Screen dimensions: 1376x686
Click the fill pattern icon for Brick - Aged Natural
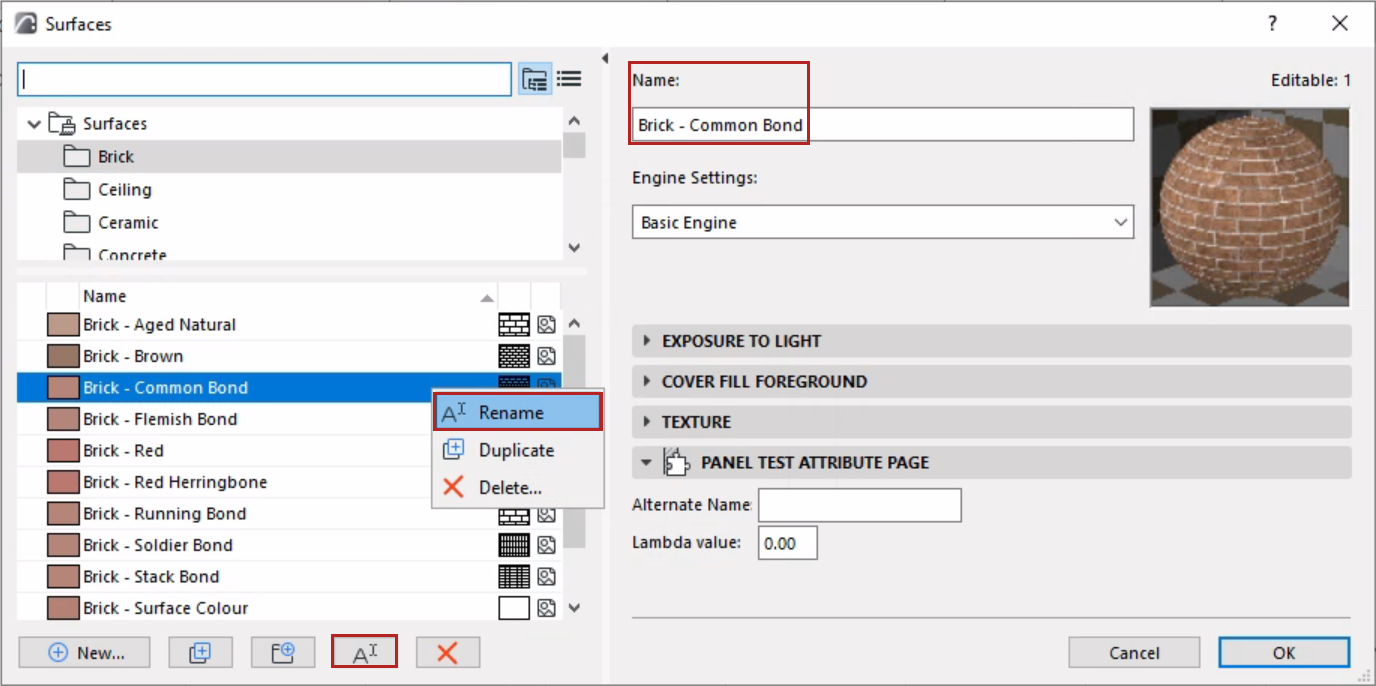point(514,325)
